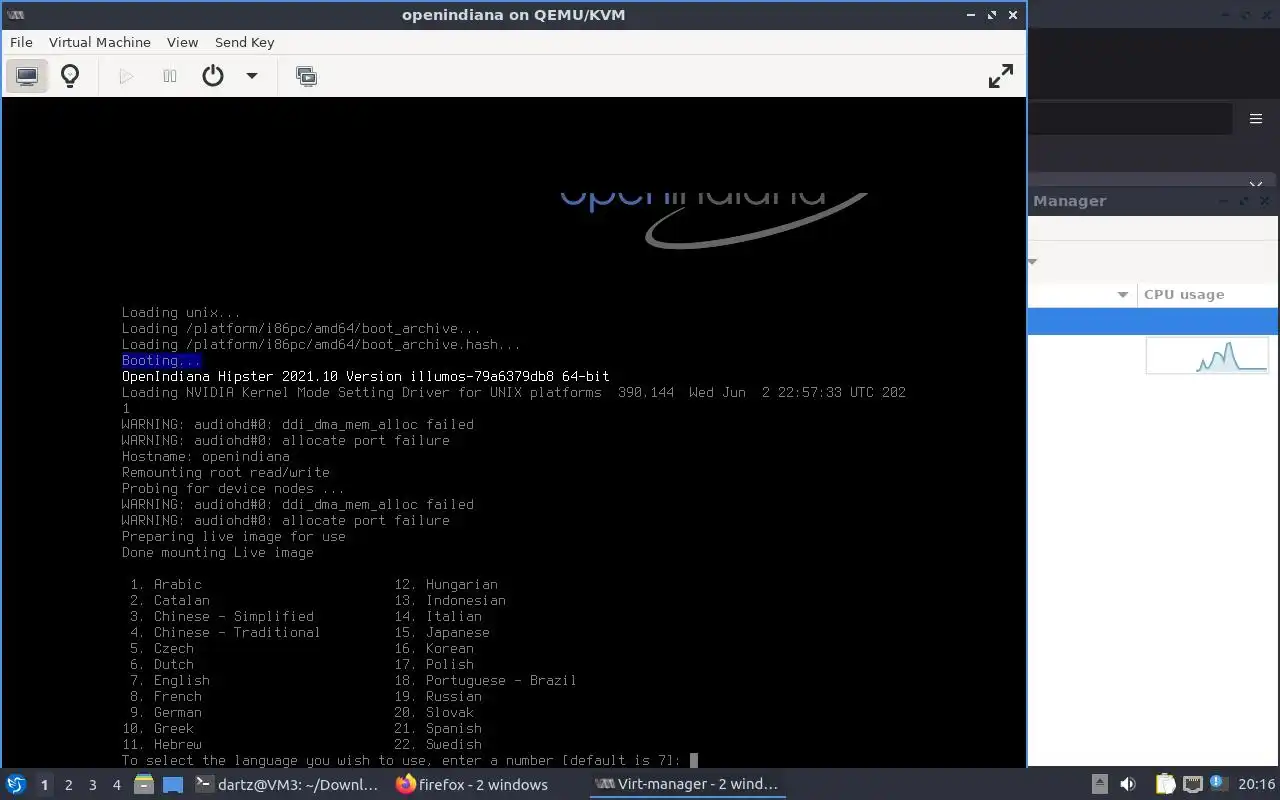Screen dimensions: 1280x800
Task: Expand hidden system tray icons
Action: (1099, 784)
